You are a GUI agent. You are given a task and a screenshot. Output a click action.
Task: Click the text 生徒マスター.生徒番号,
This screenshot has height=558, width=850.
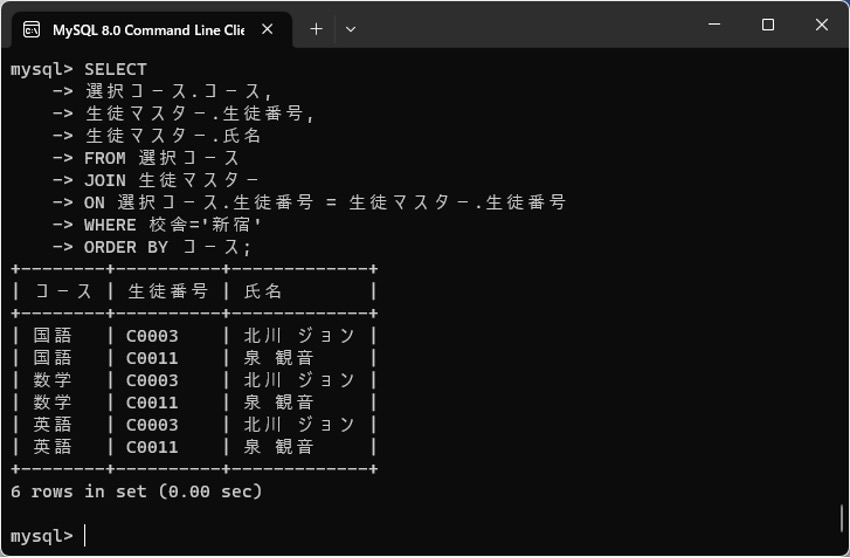[x=199, y=114]
